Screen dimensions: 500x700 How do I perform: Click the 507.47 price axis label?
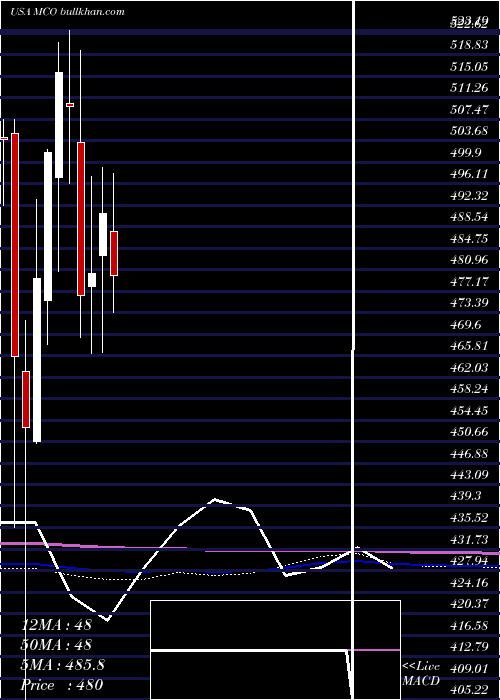pyautogui.click(x=469, y=110)
